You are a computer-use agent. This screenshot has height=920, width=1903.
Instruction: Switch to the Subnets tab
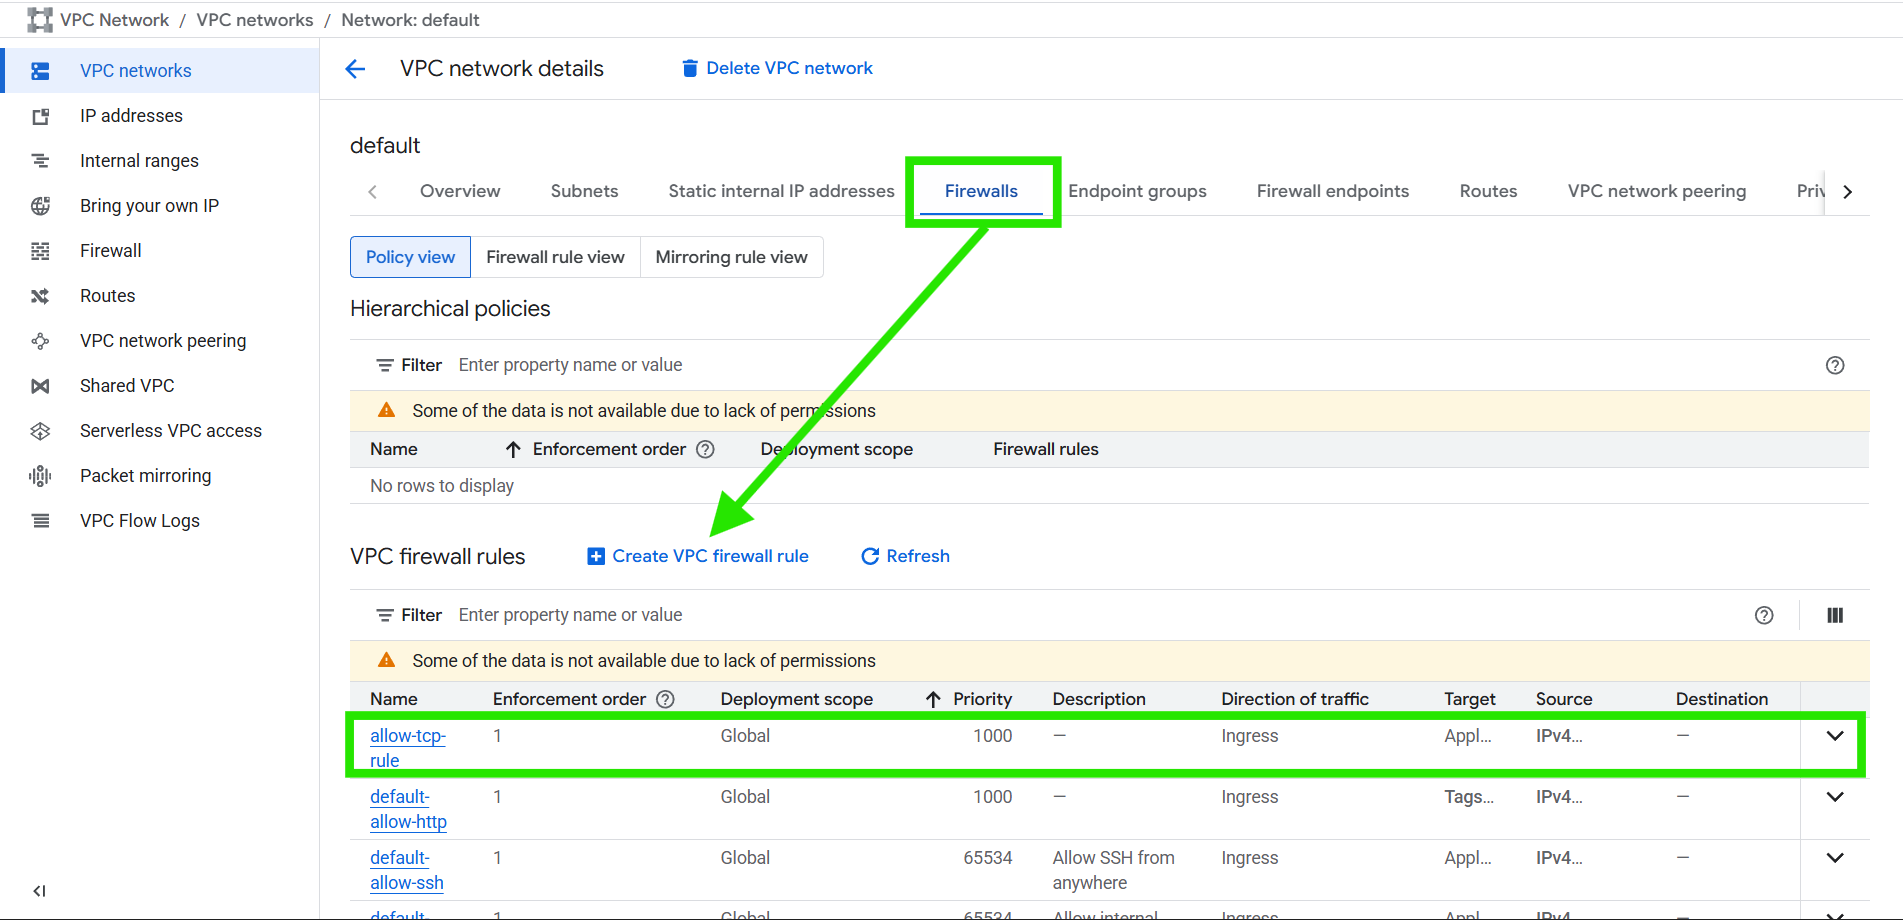tap(584, 191)
